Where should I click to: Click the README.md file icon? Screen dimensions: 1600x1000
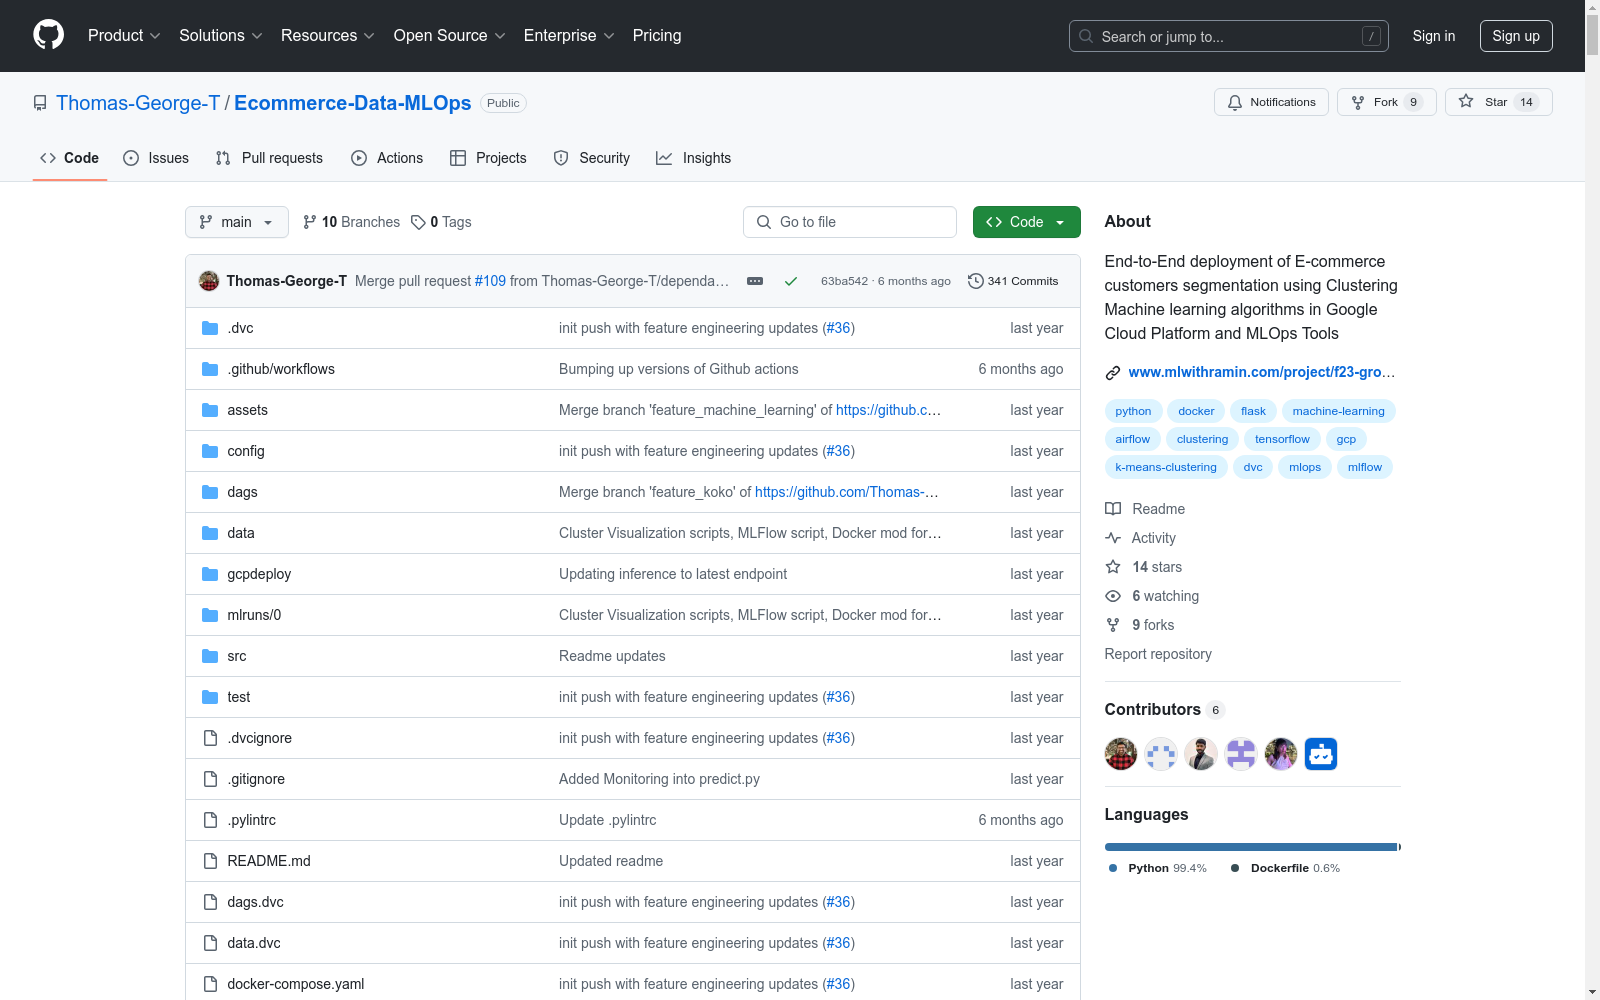(x=210, y=861)
